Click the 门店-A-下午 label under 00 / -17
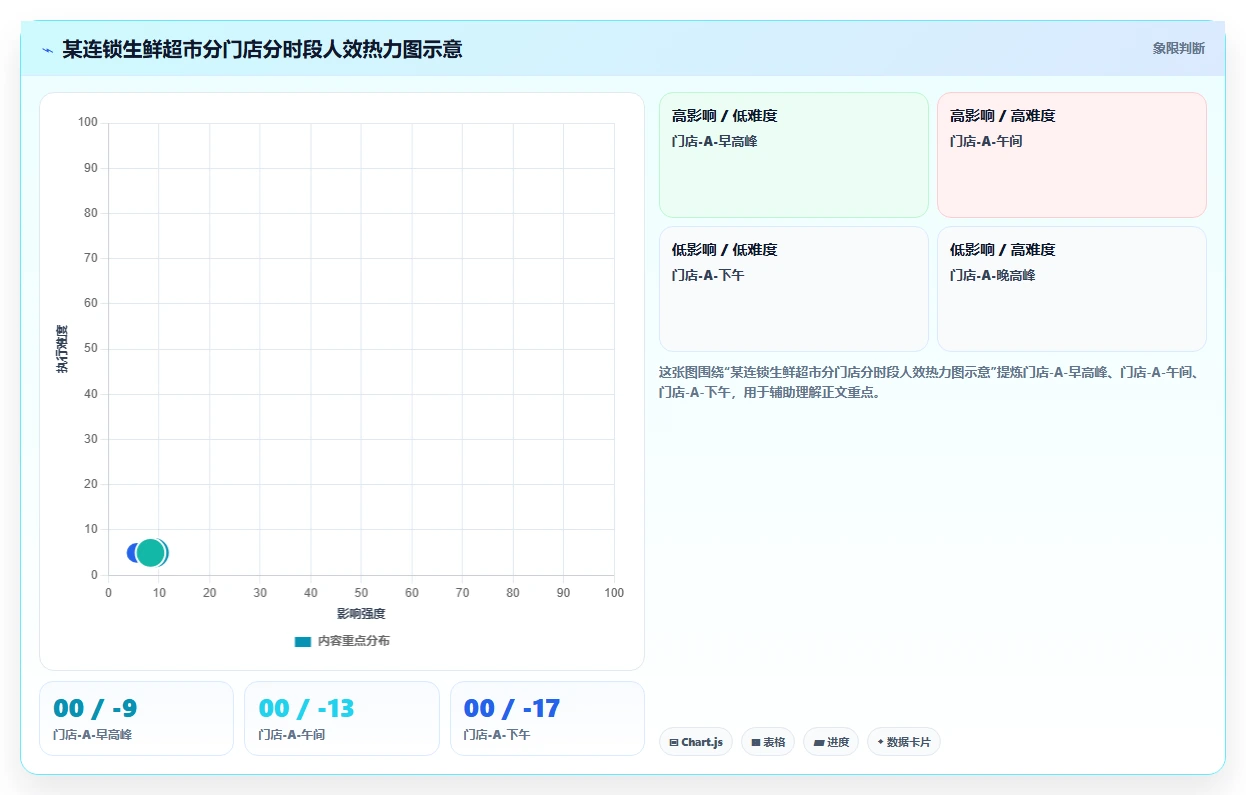 tap(497, 735)
